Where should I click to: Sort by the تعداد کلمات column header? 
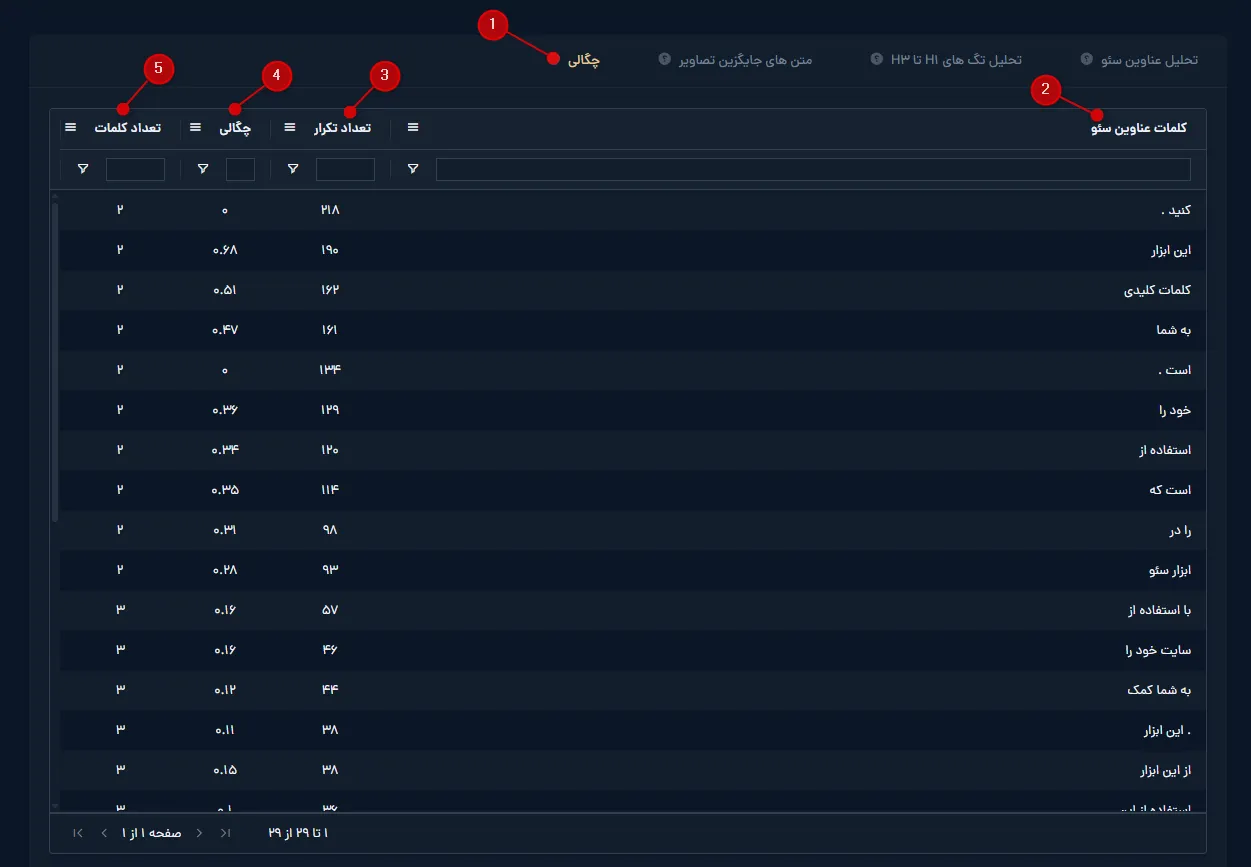click(x=128, y=128)
